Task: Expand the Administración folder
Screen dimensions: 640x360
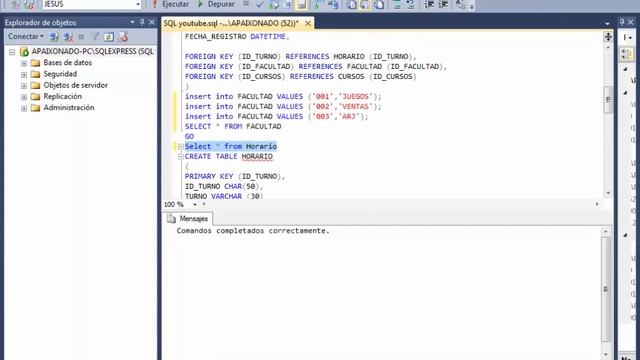Action: [24, 108]
